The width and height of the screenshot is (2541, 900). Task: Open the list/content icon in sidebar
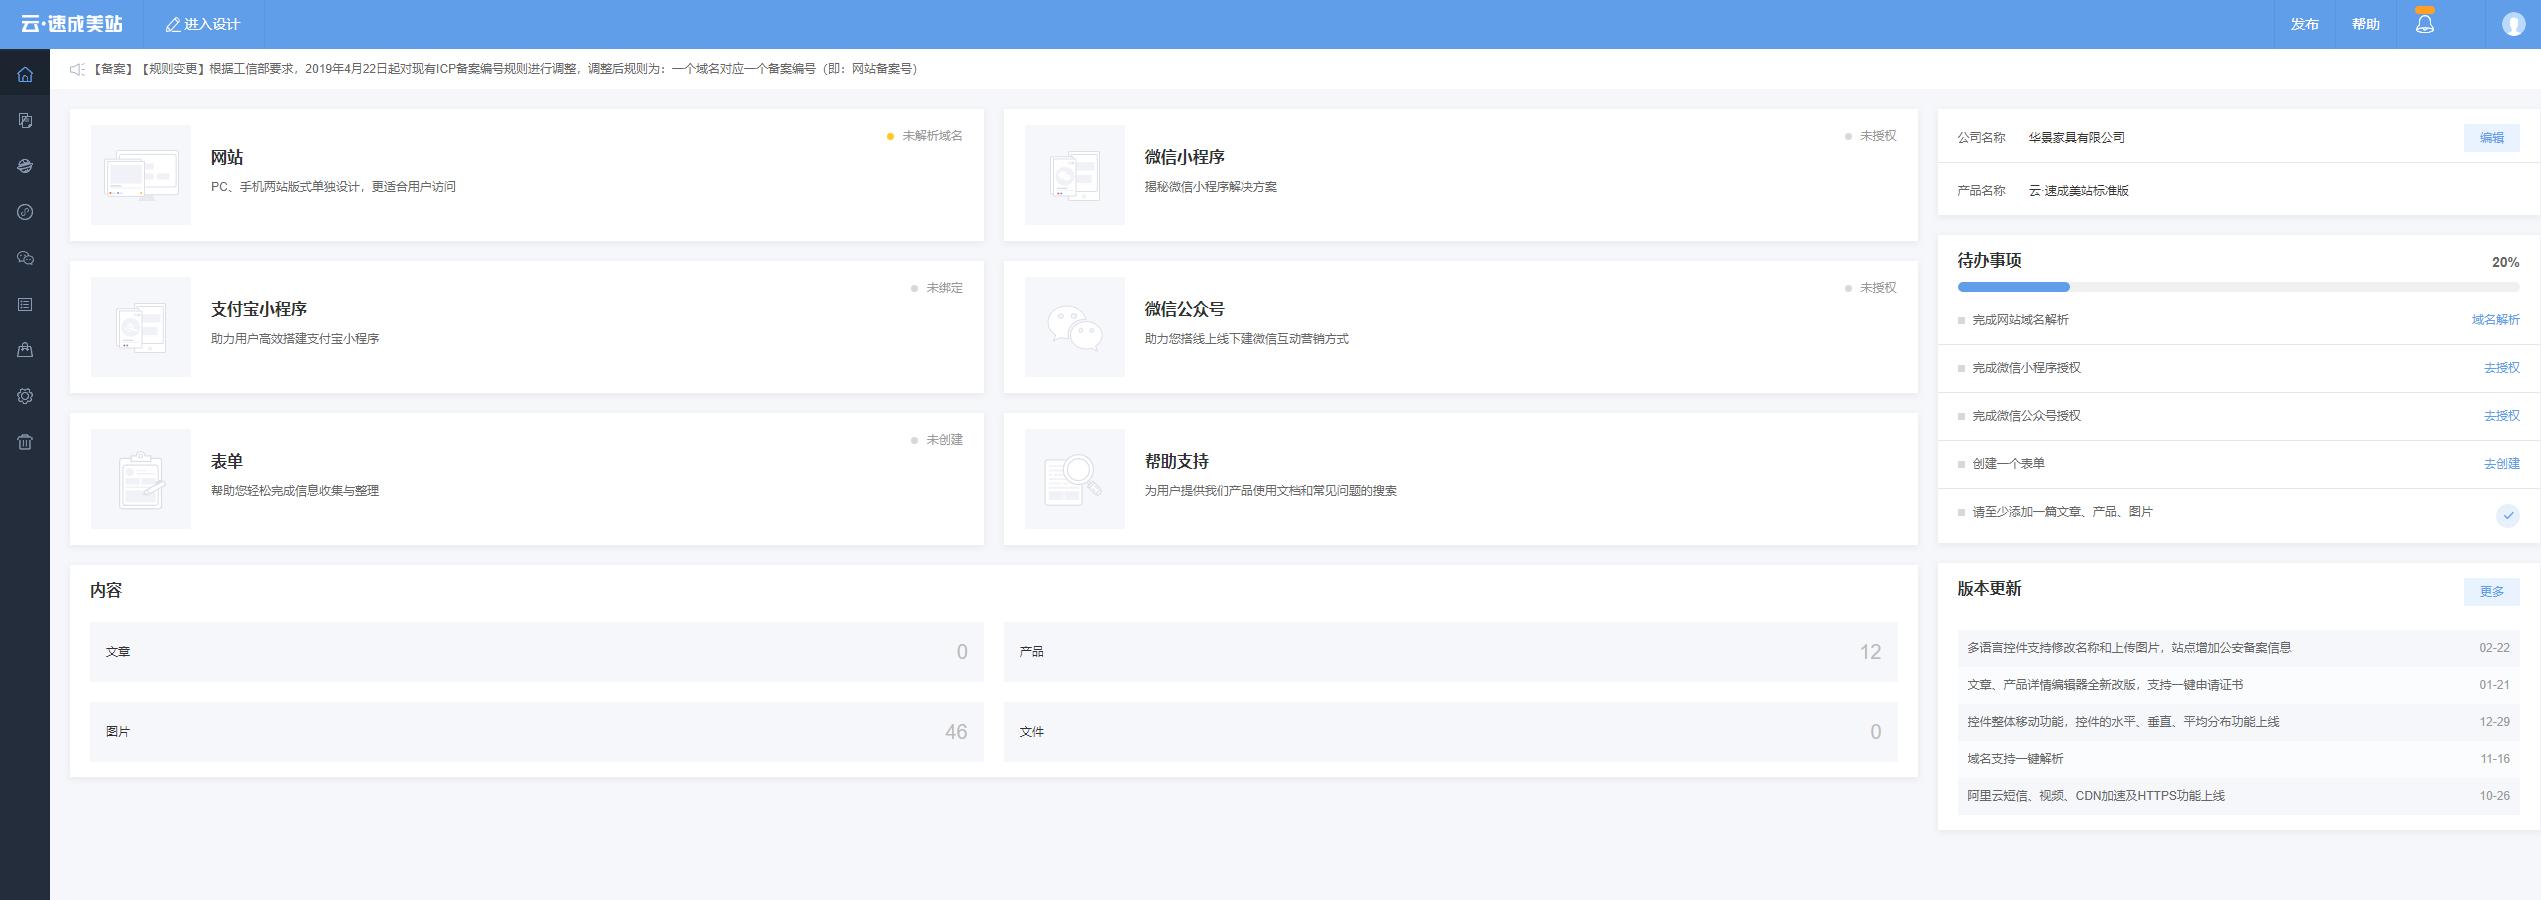pos(24,303)
